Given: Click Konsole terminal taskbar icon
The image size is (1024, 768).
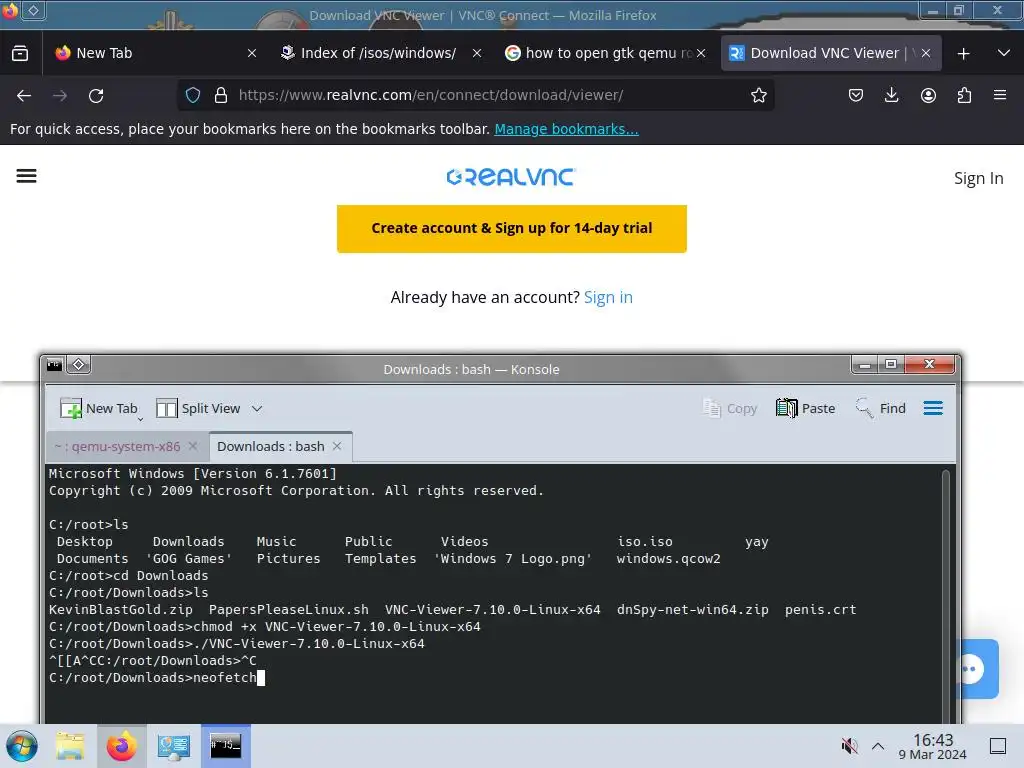Looking at the screenshot, I should click(x=225, y=746).
